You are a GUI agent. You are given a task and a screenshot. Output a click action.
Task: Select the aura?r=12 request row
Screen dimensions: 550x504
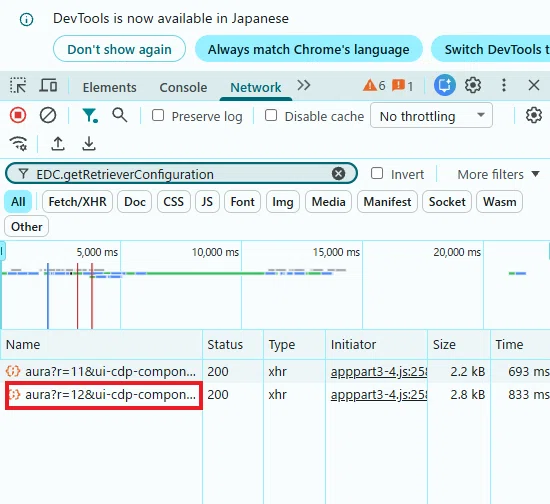pos(275,395)
